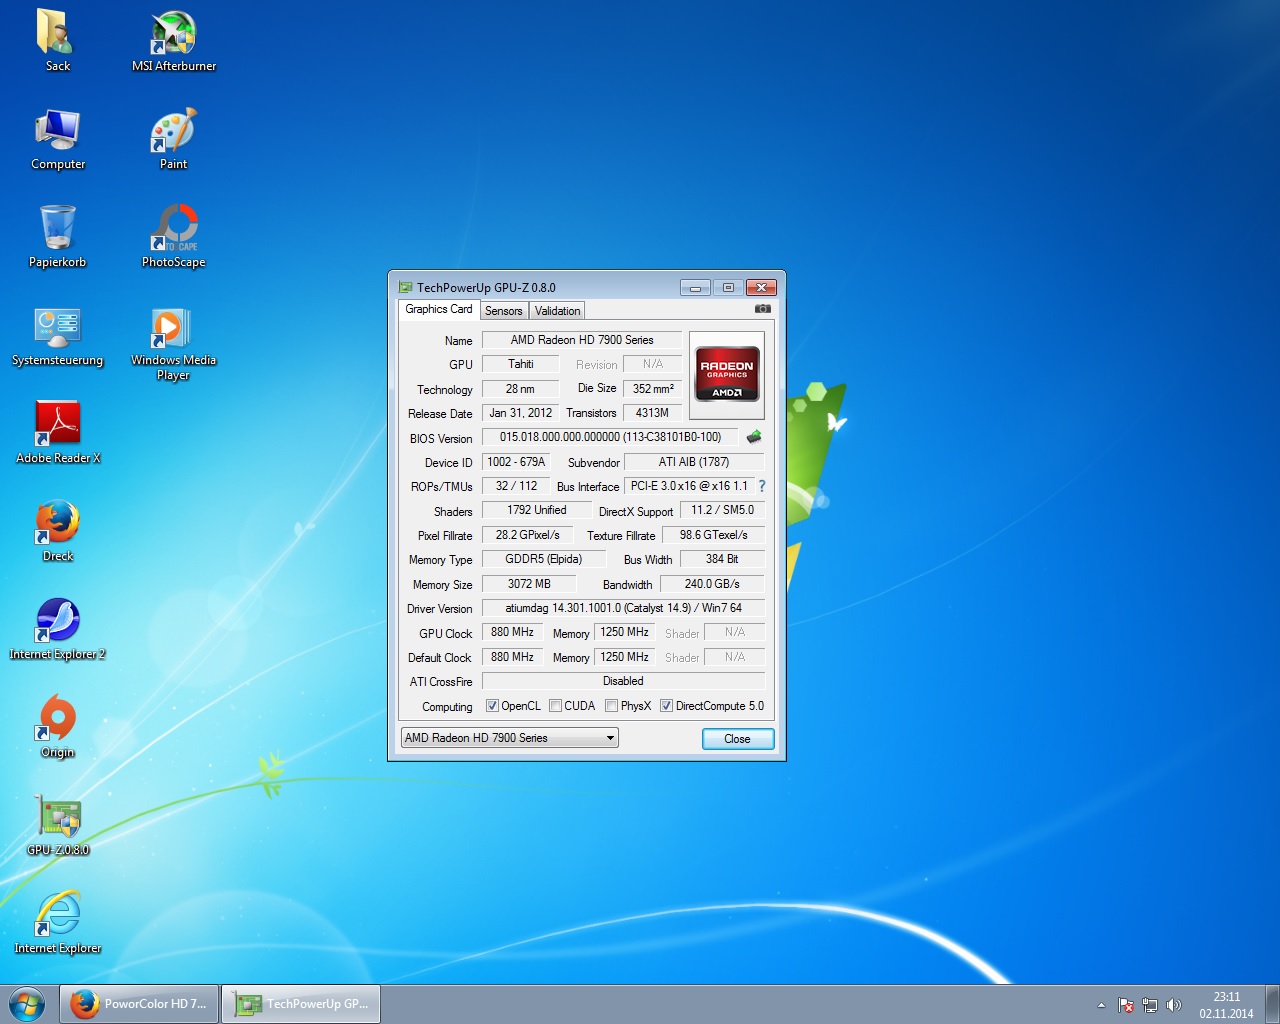Click the GPU field showing Tahiti

pyautogui.click(x=520, y=364)
